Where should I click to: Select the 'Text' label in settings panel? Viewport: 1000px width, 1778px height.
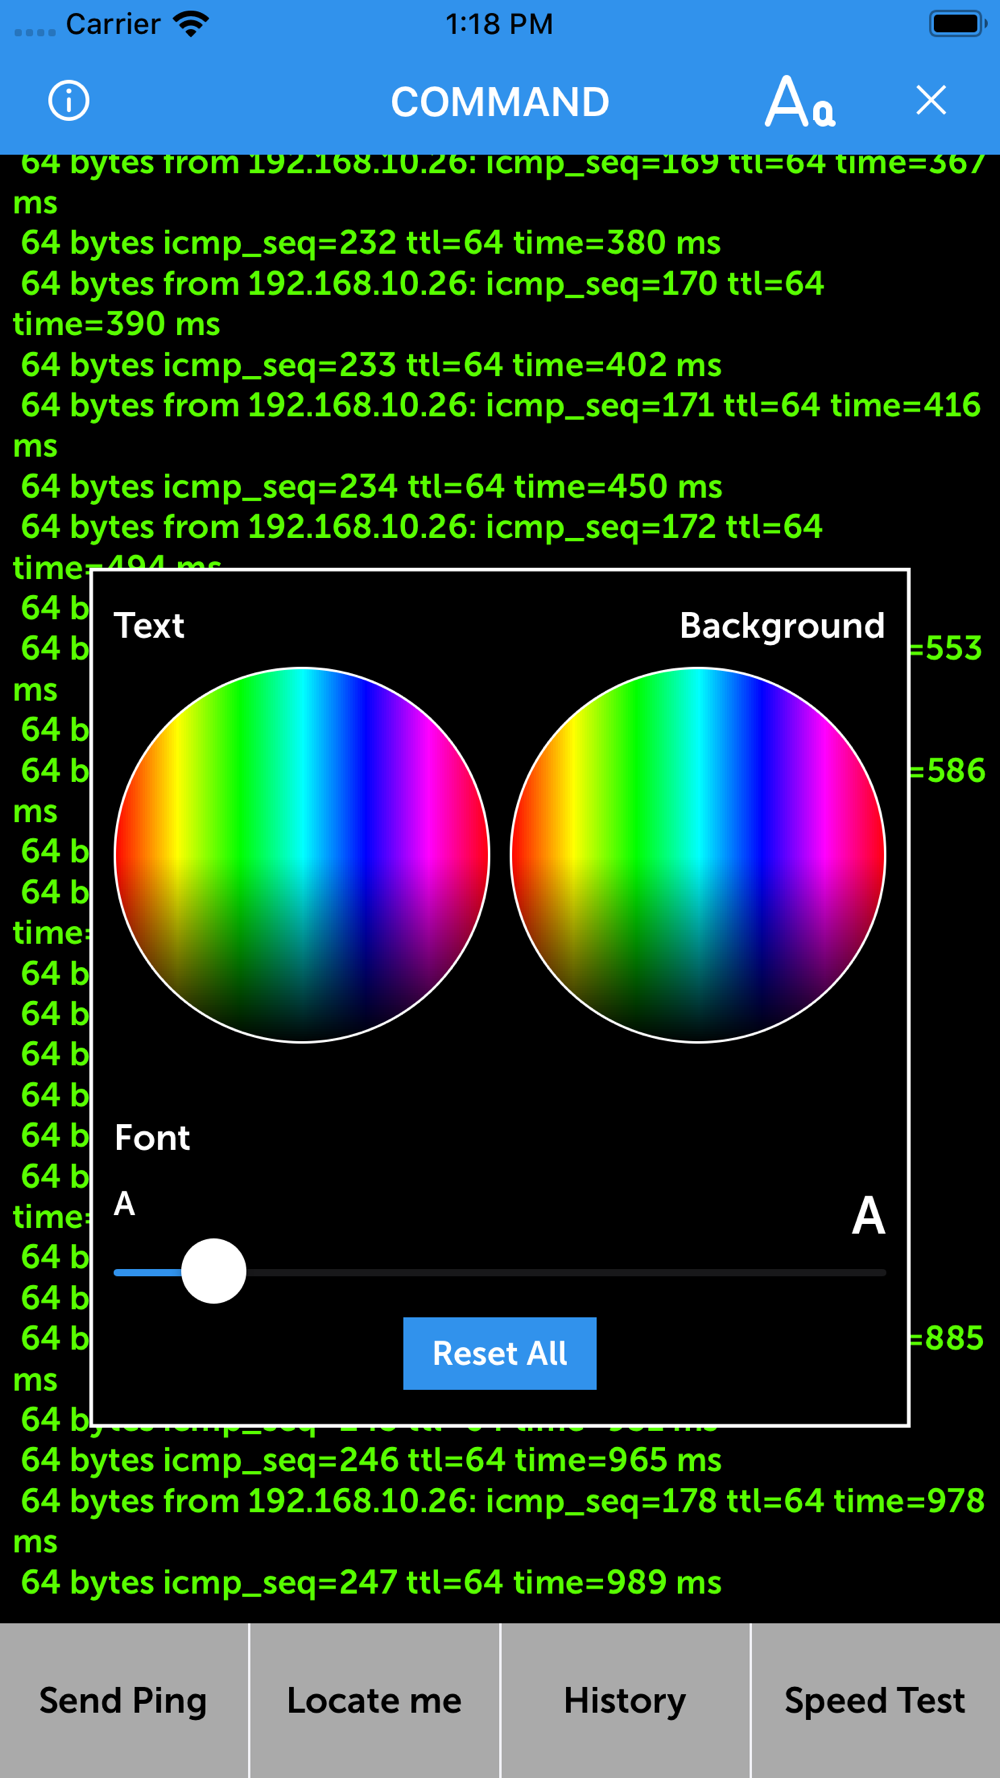click(x=149, y=626)
